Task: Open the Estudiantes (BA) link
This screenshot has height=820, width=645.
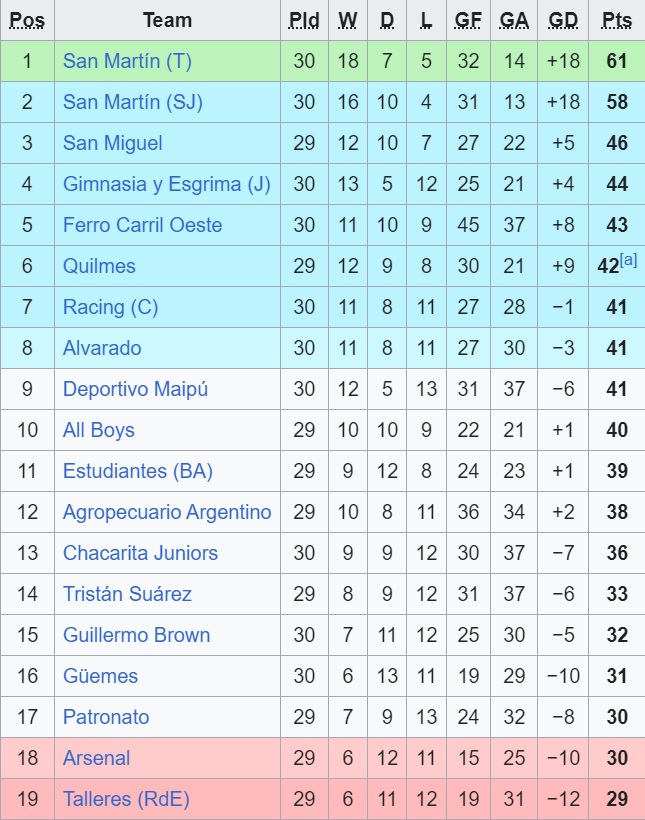Action: click(137, 471)
